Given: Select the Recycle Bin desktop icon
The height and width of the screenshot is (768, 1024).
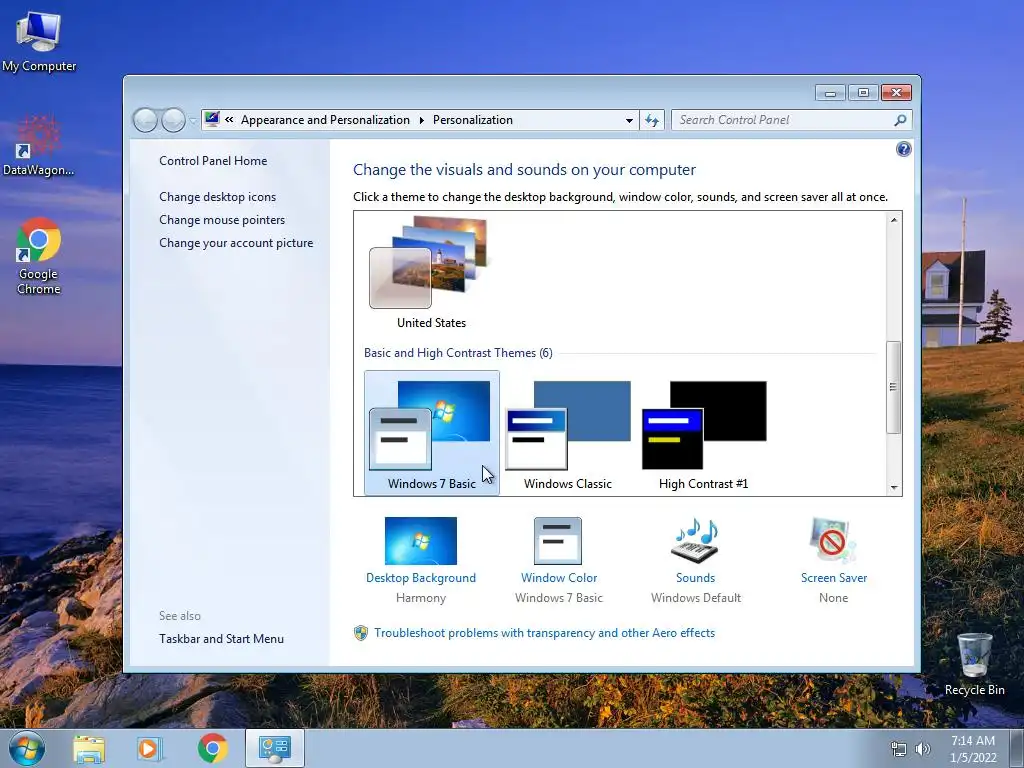Looking at the screenshot, I should [974, 665].
